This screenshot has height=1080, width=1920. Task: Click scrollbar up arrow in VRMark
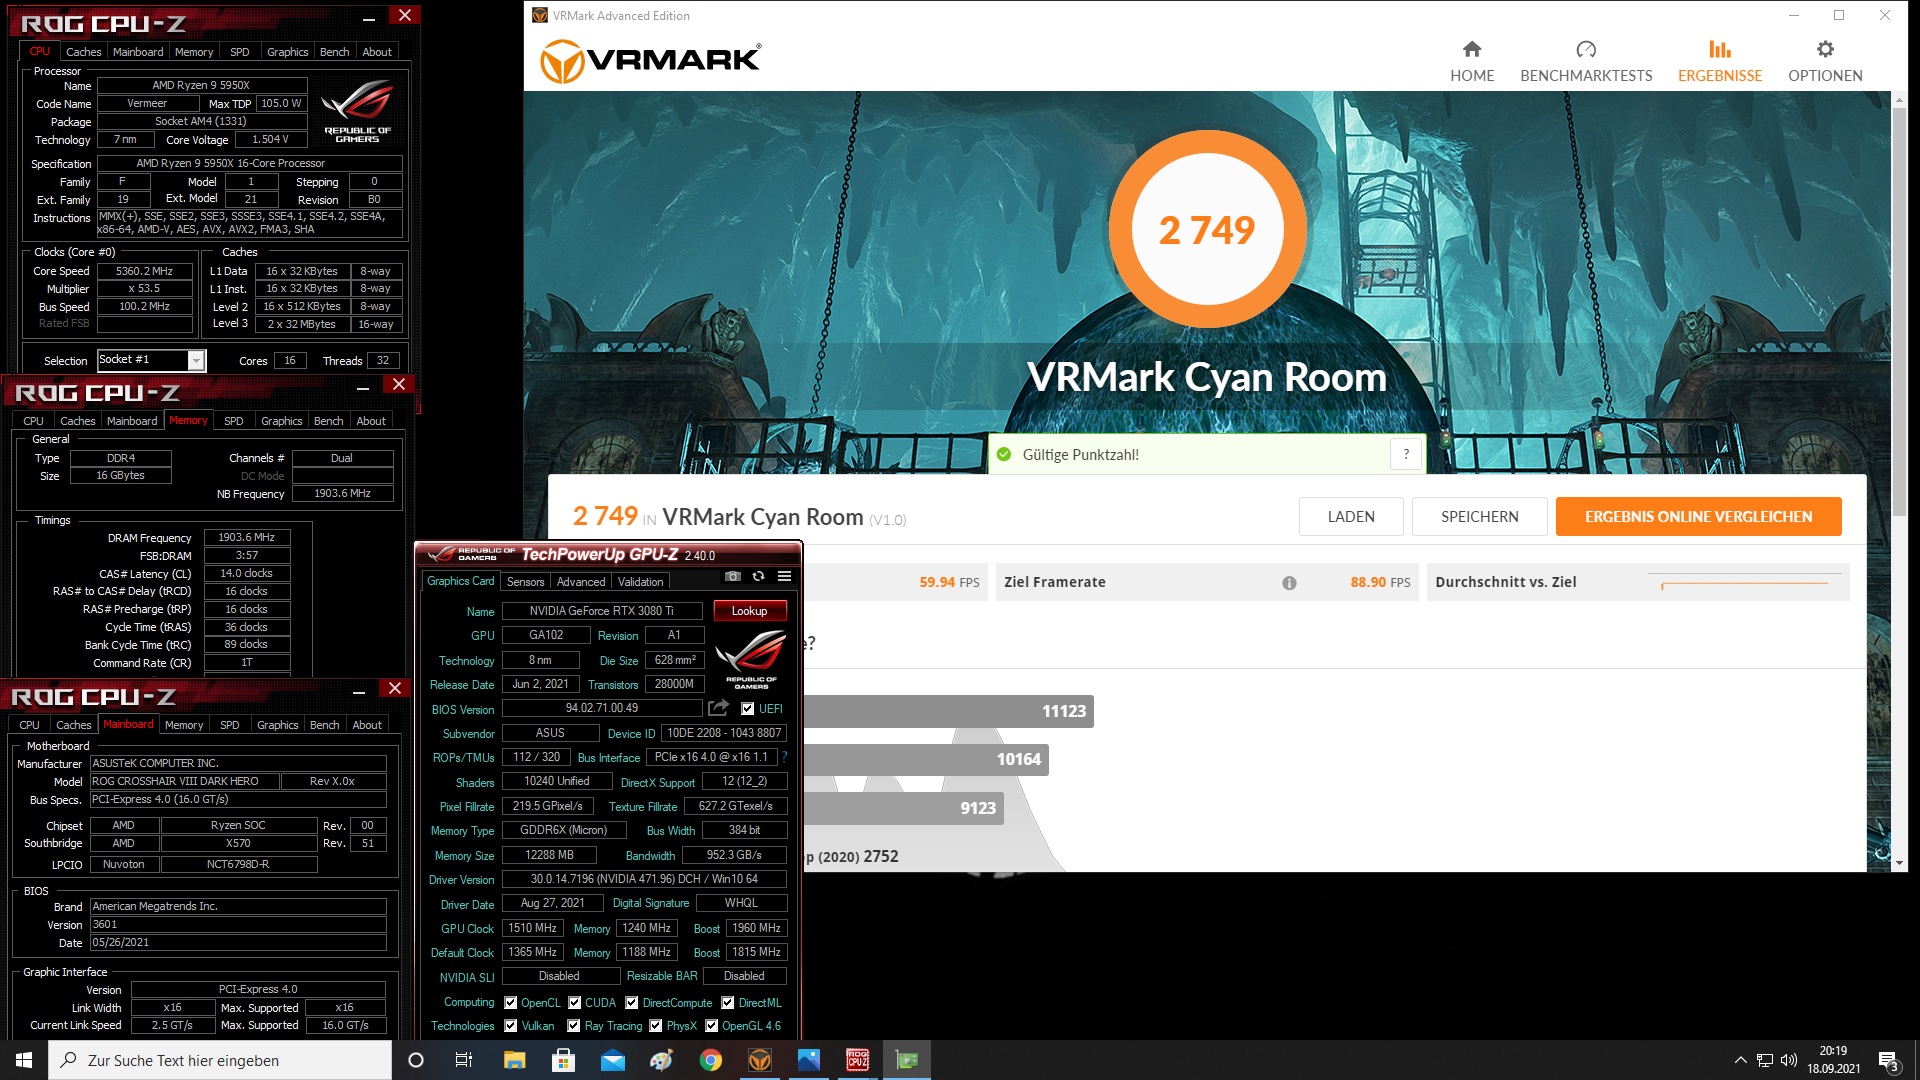pyautogui.click(x=1899, y=99)
